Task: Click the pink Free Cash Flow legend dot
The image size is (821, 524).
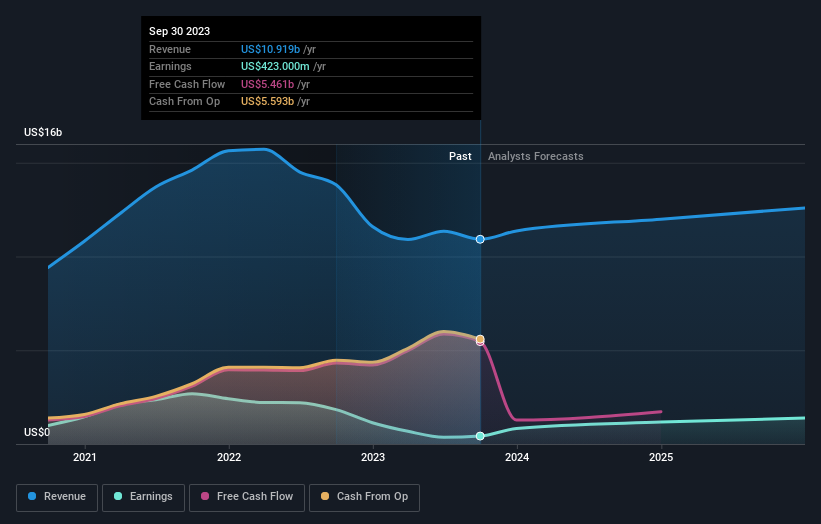Action: (x=205, y=496)
